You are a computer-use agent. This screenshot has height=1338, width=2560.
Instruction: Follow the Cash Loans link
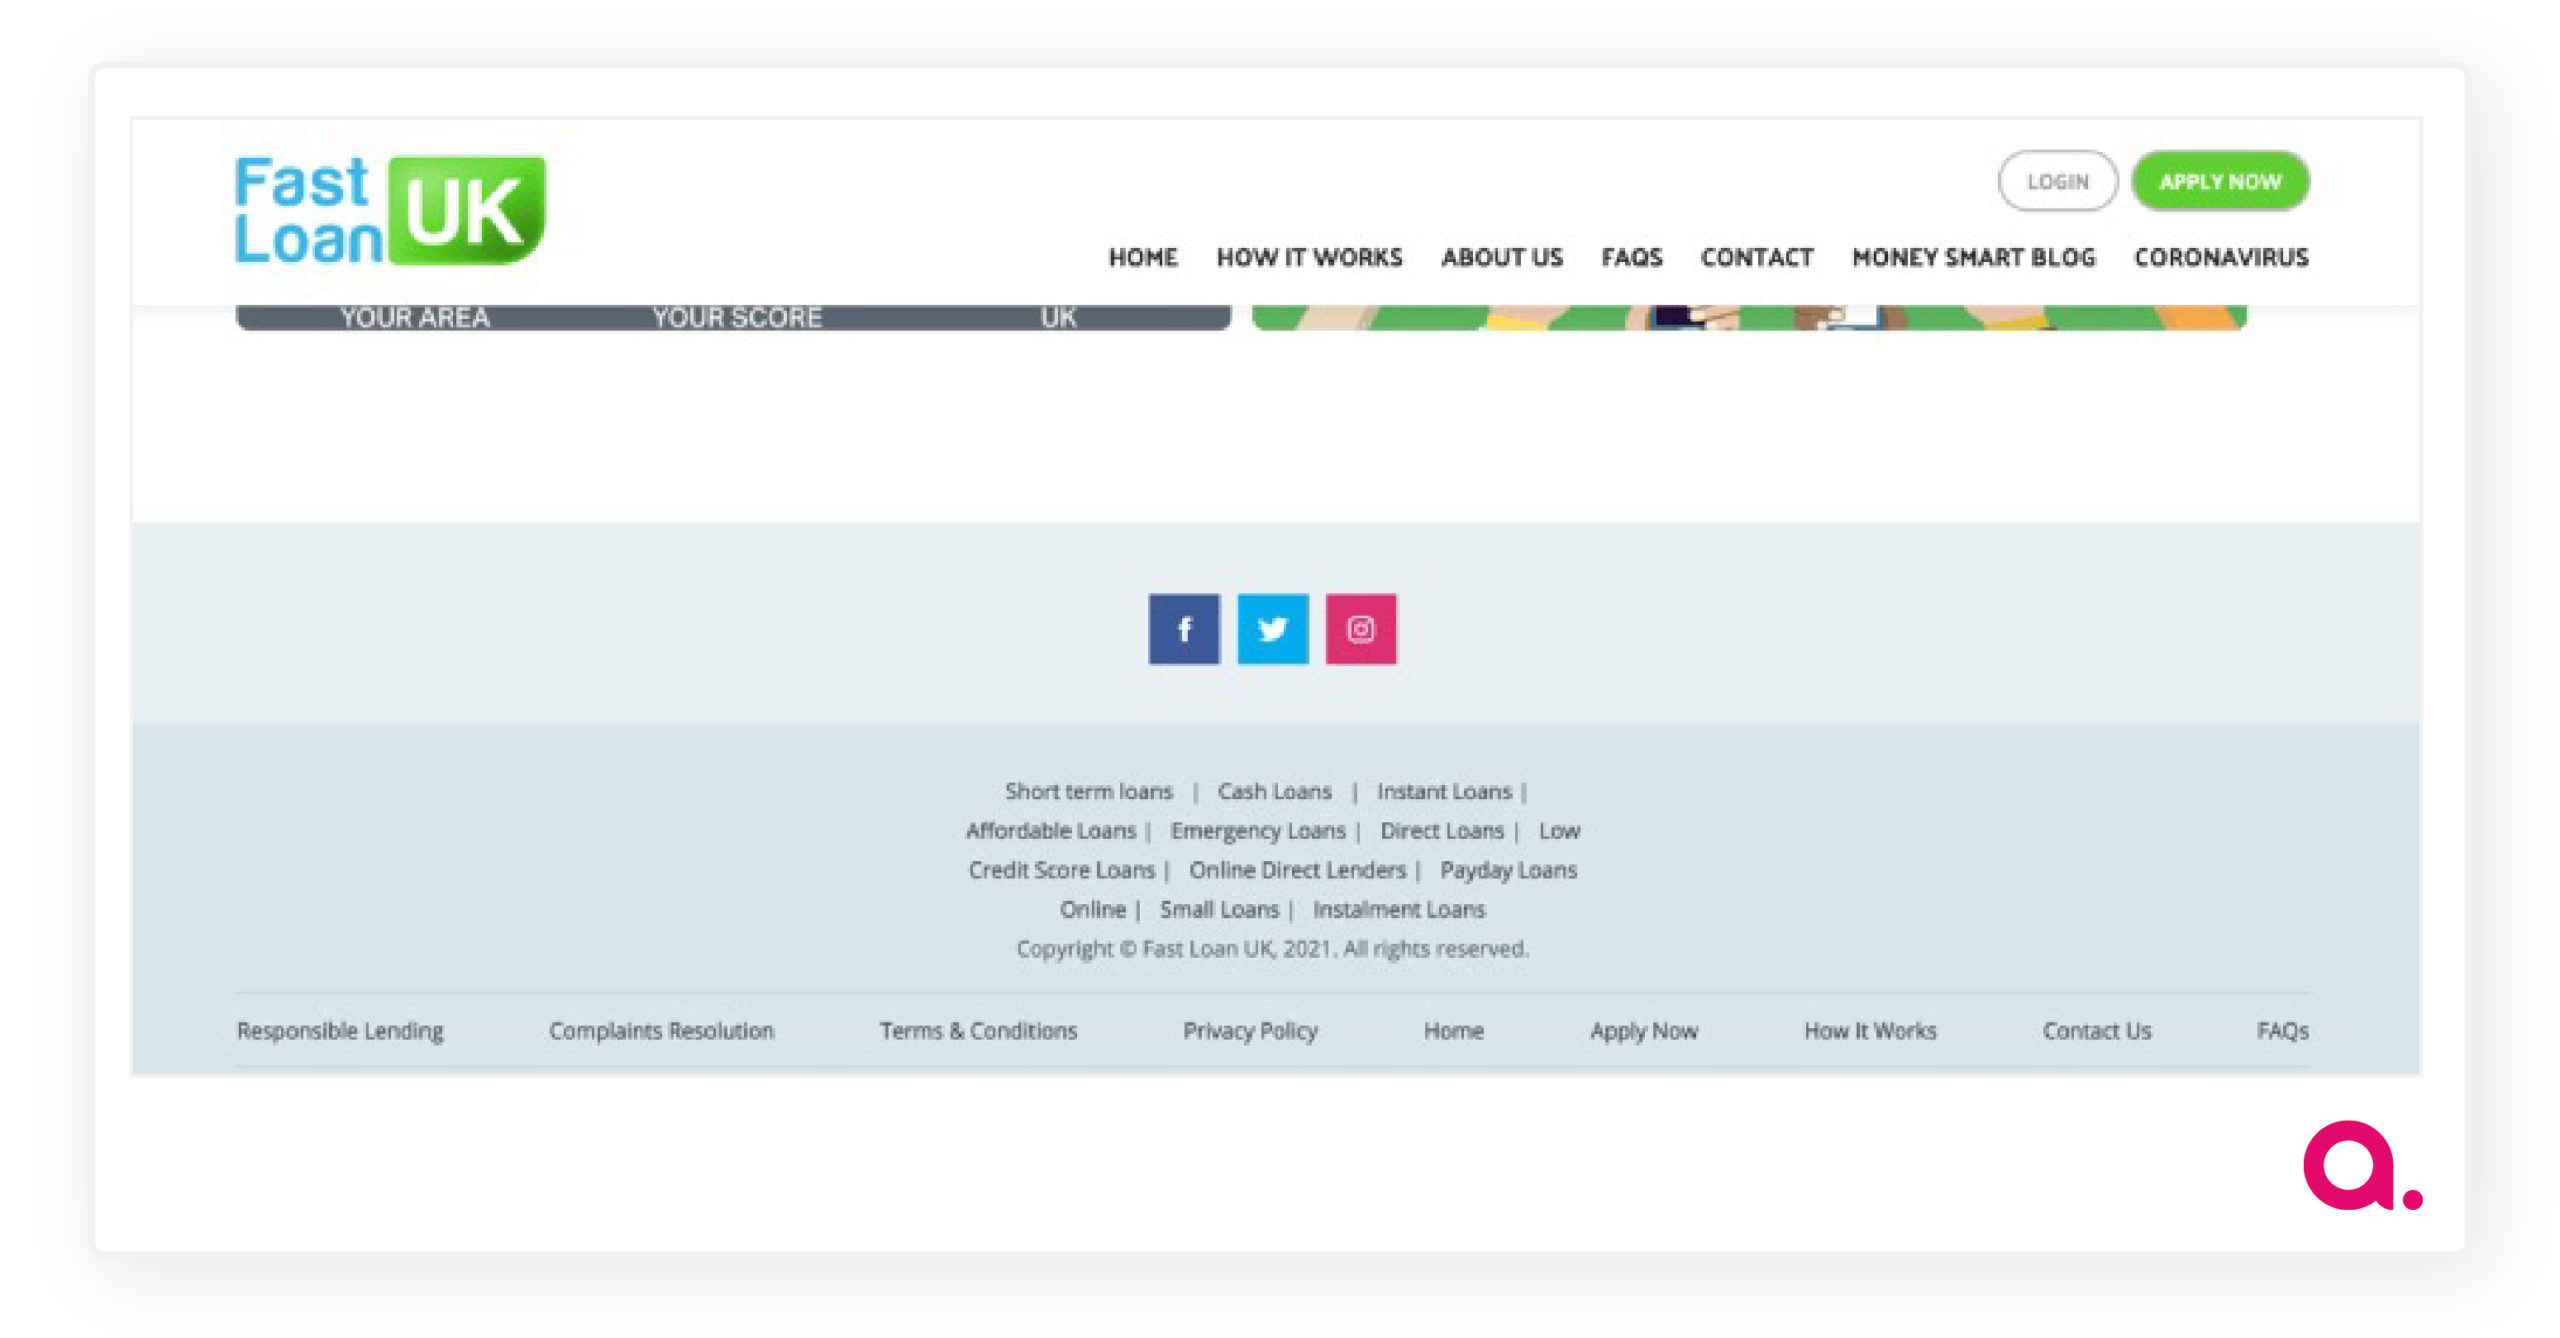pyautogui.click(x=1274, y=791)
